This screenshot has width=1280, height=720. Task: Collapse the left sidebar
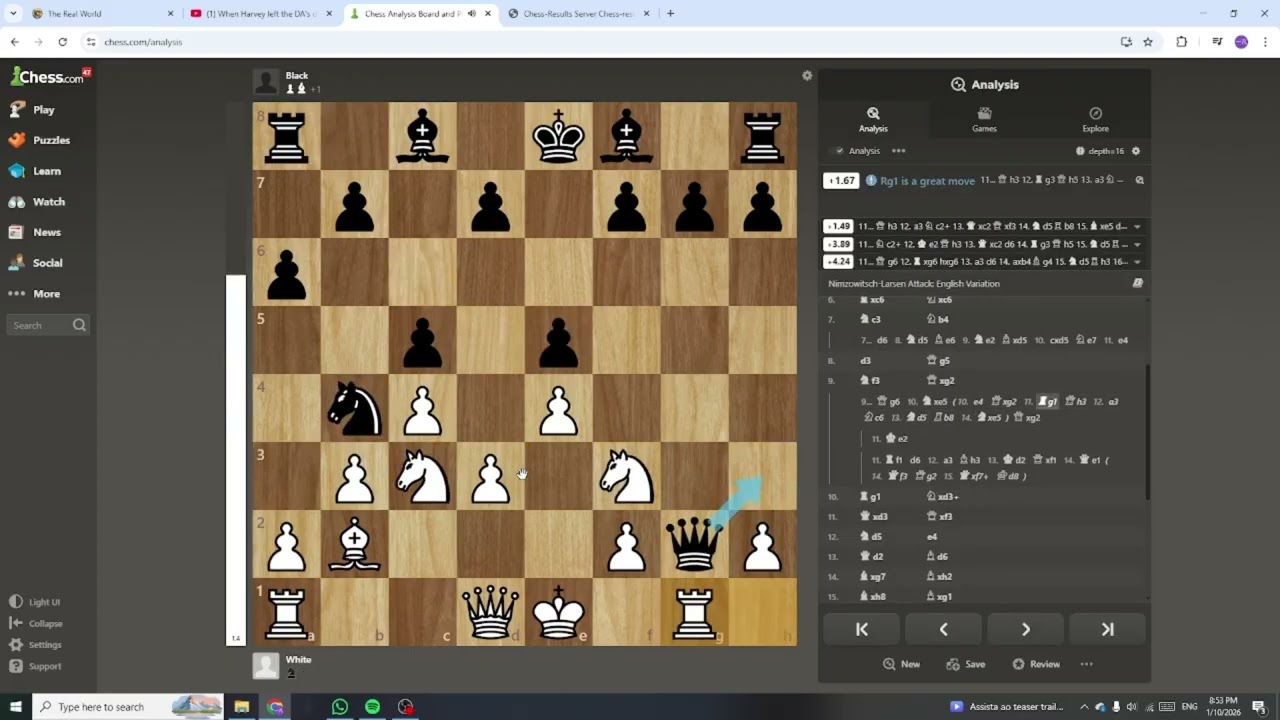(35, 623)
